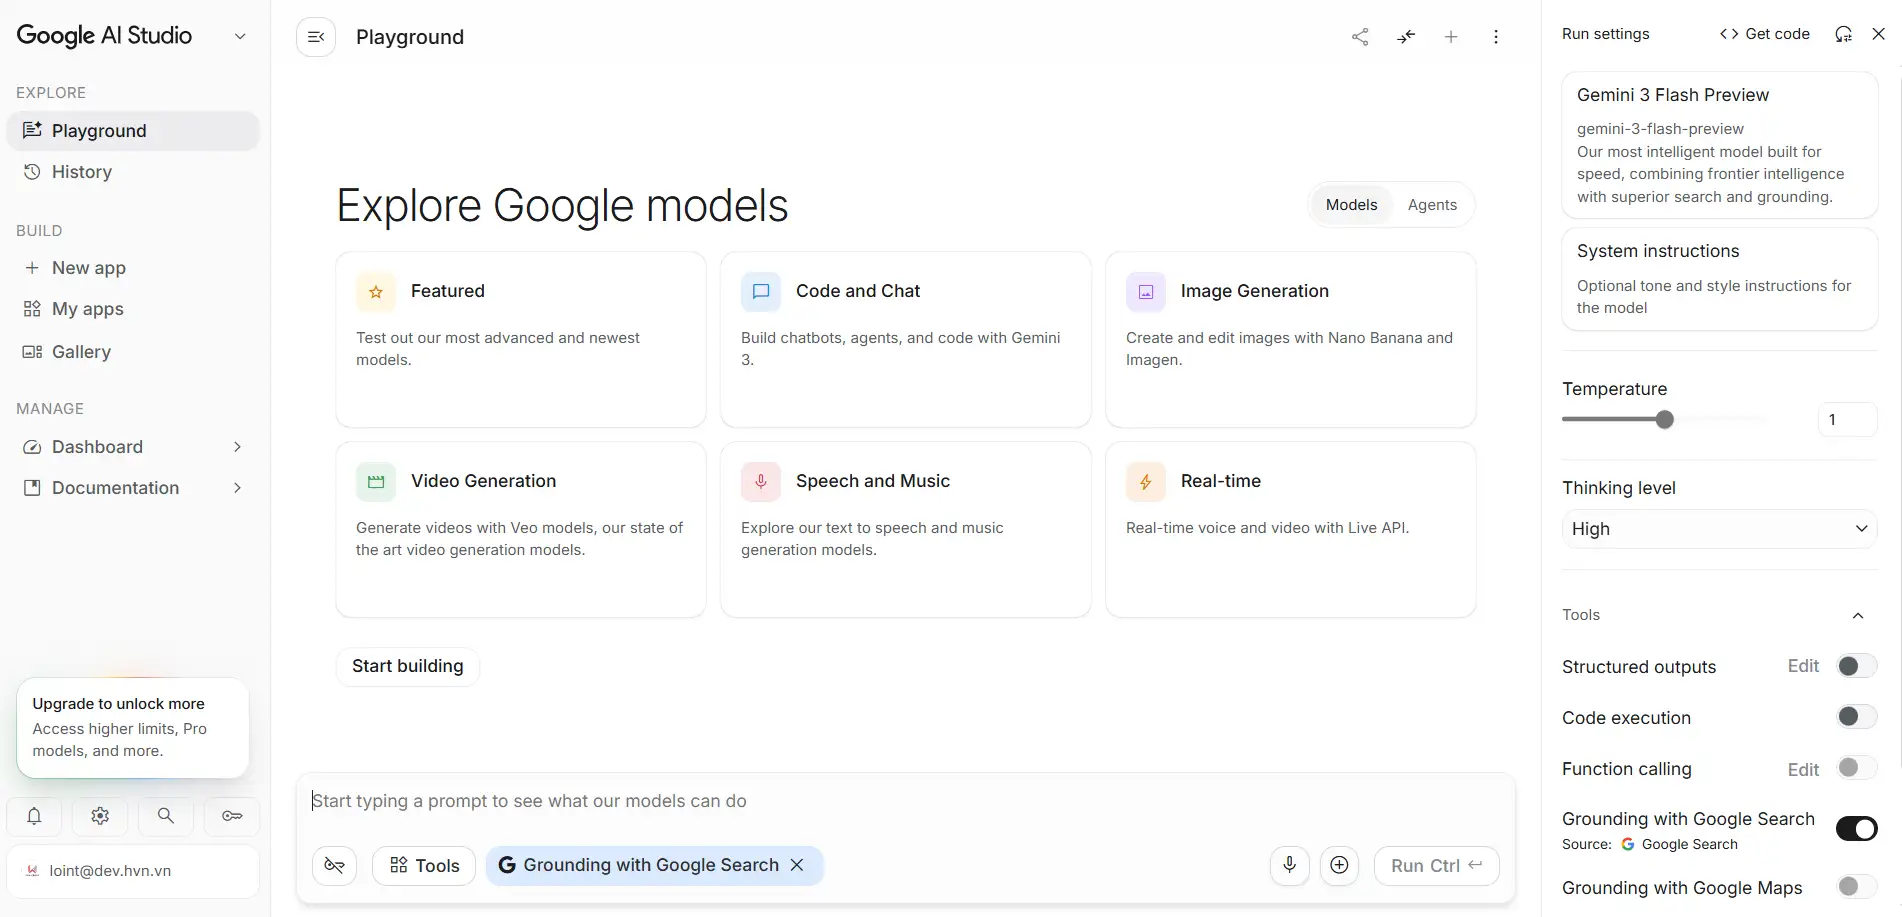The image size is (1902, 917).
Task: Open the Tools button in the prompt bar
Action: (424, 865)
